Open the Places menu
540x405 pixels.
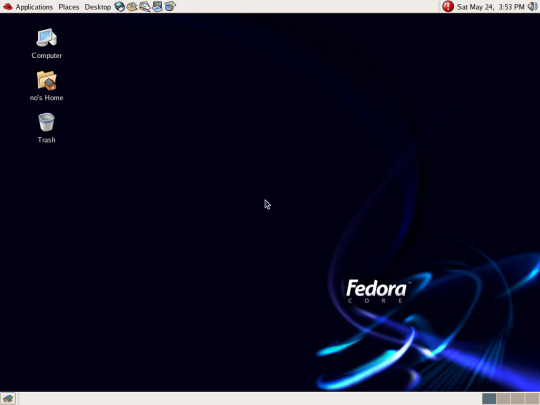click(x=69, y=7)
